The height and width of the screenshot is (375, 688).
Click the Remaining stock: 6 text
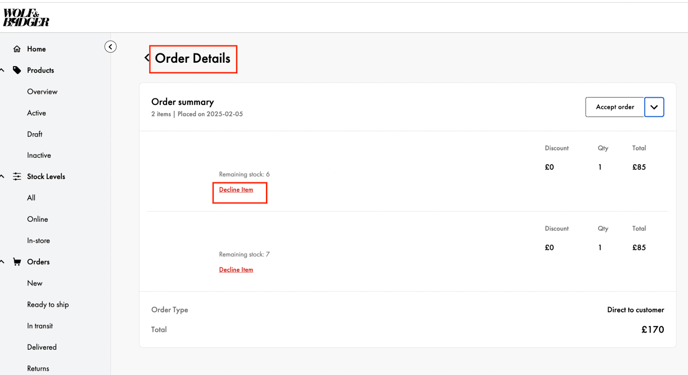click(244, 174)
